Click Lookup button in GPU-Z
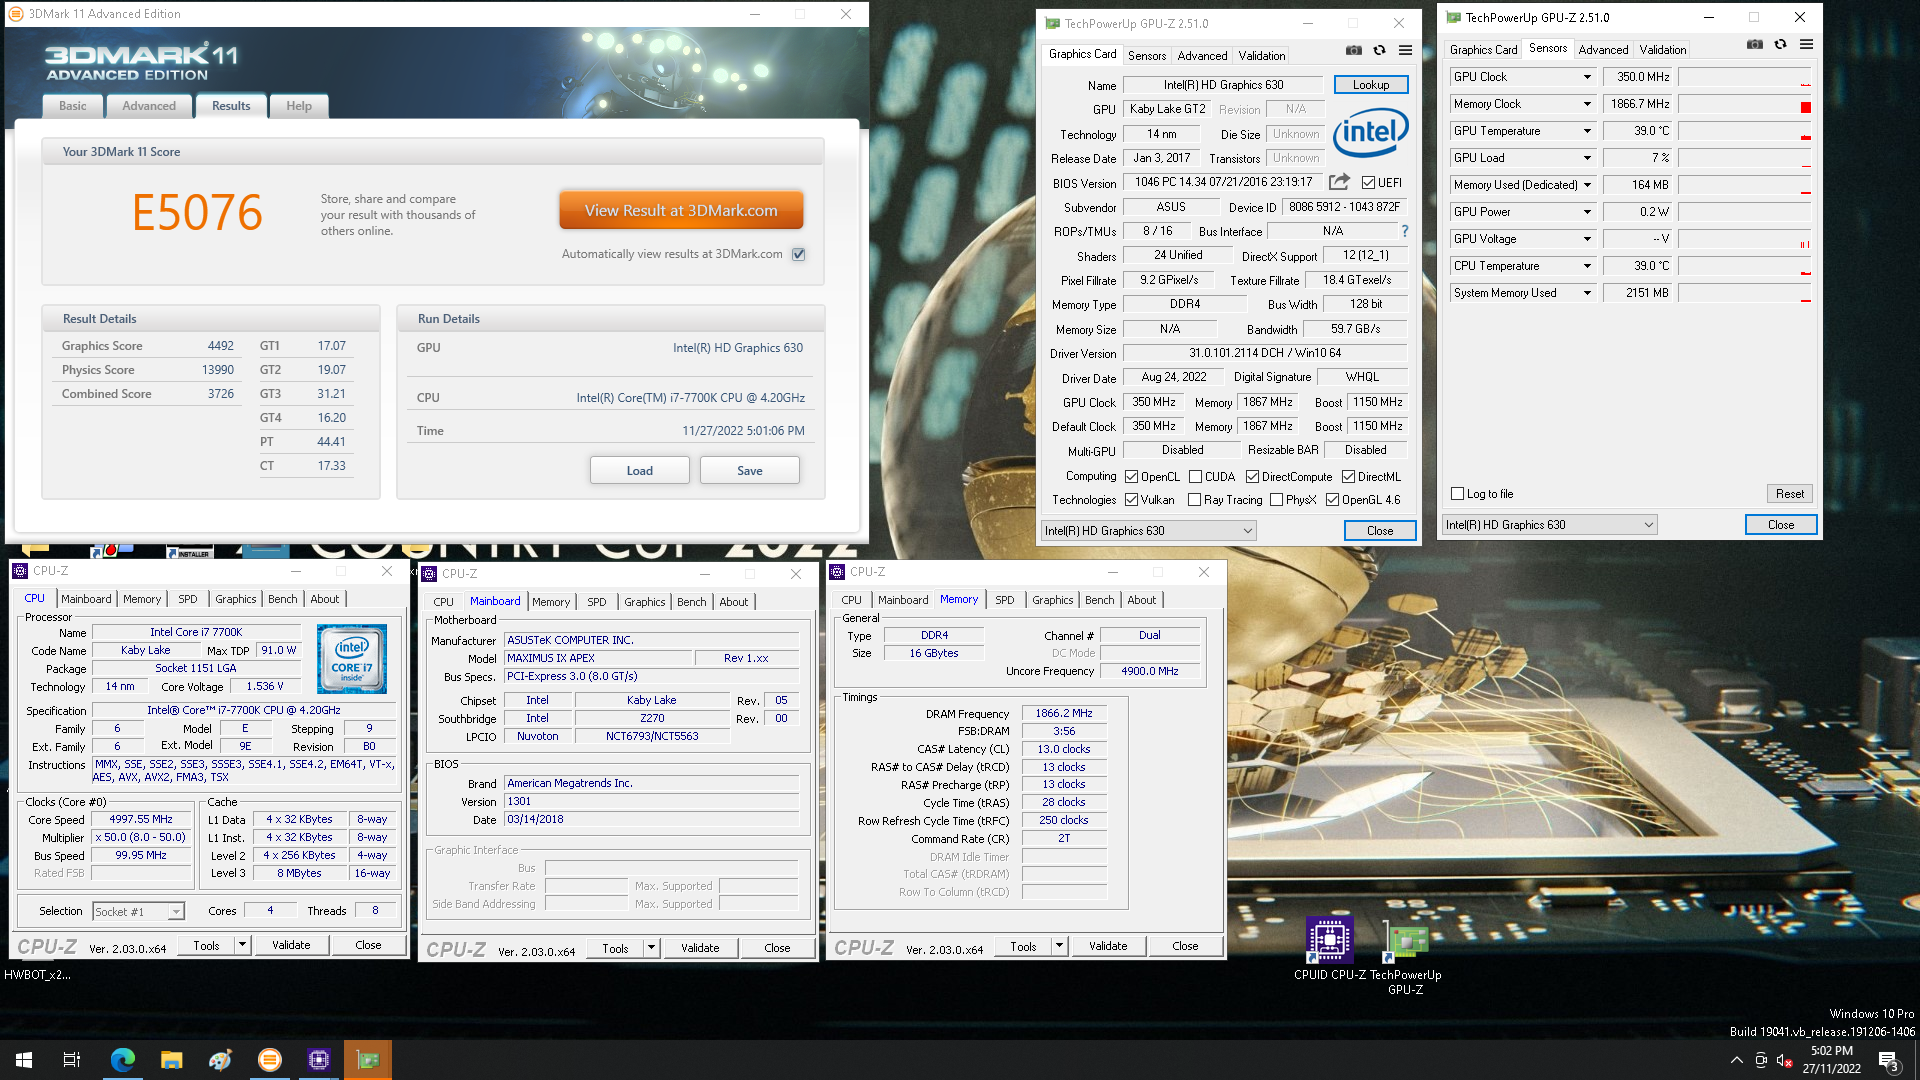Viewport: 1920px width, 1080px height. tap(1370, 85)
